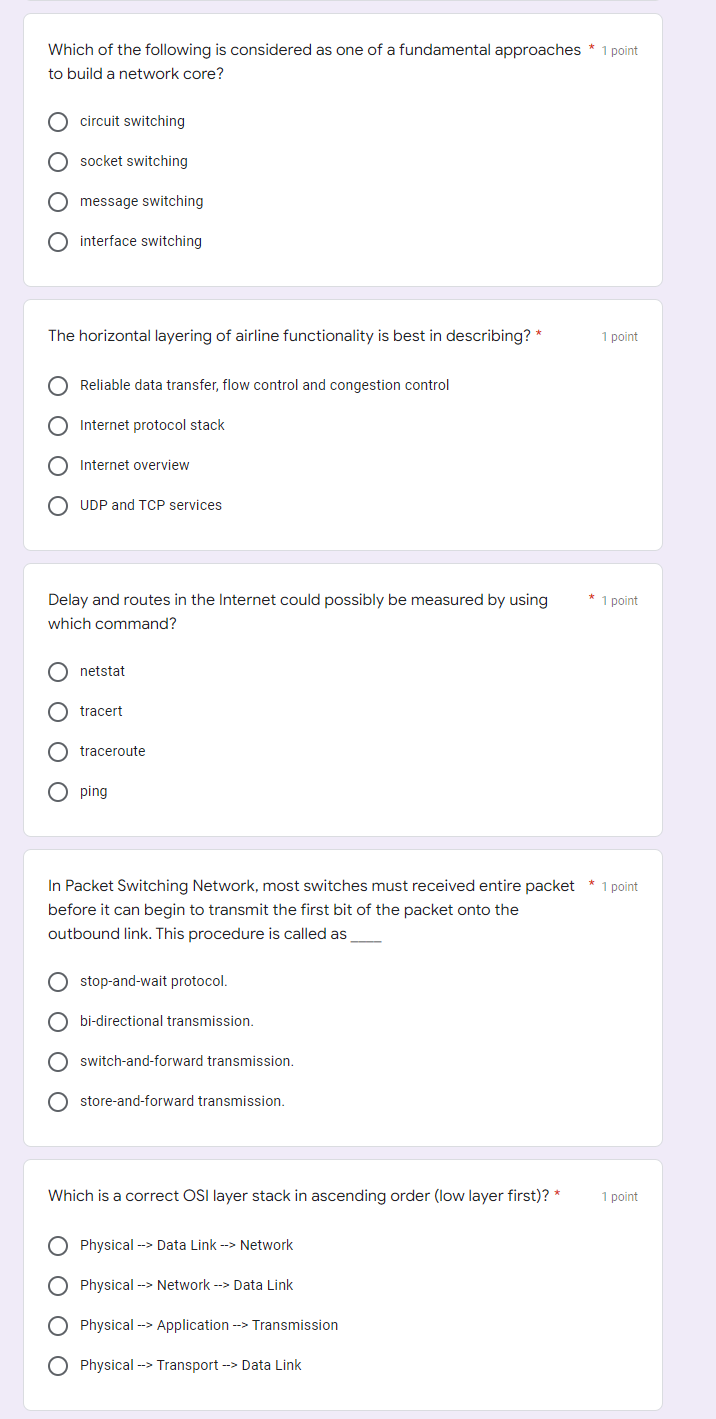Pick "UDP and TCP services" radio button
Image resolution: width=716 pixels, height=1419 pixels.
tap(59, 505)
